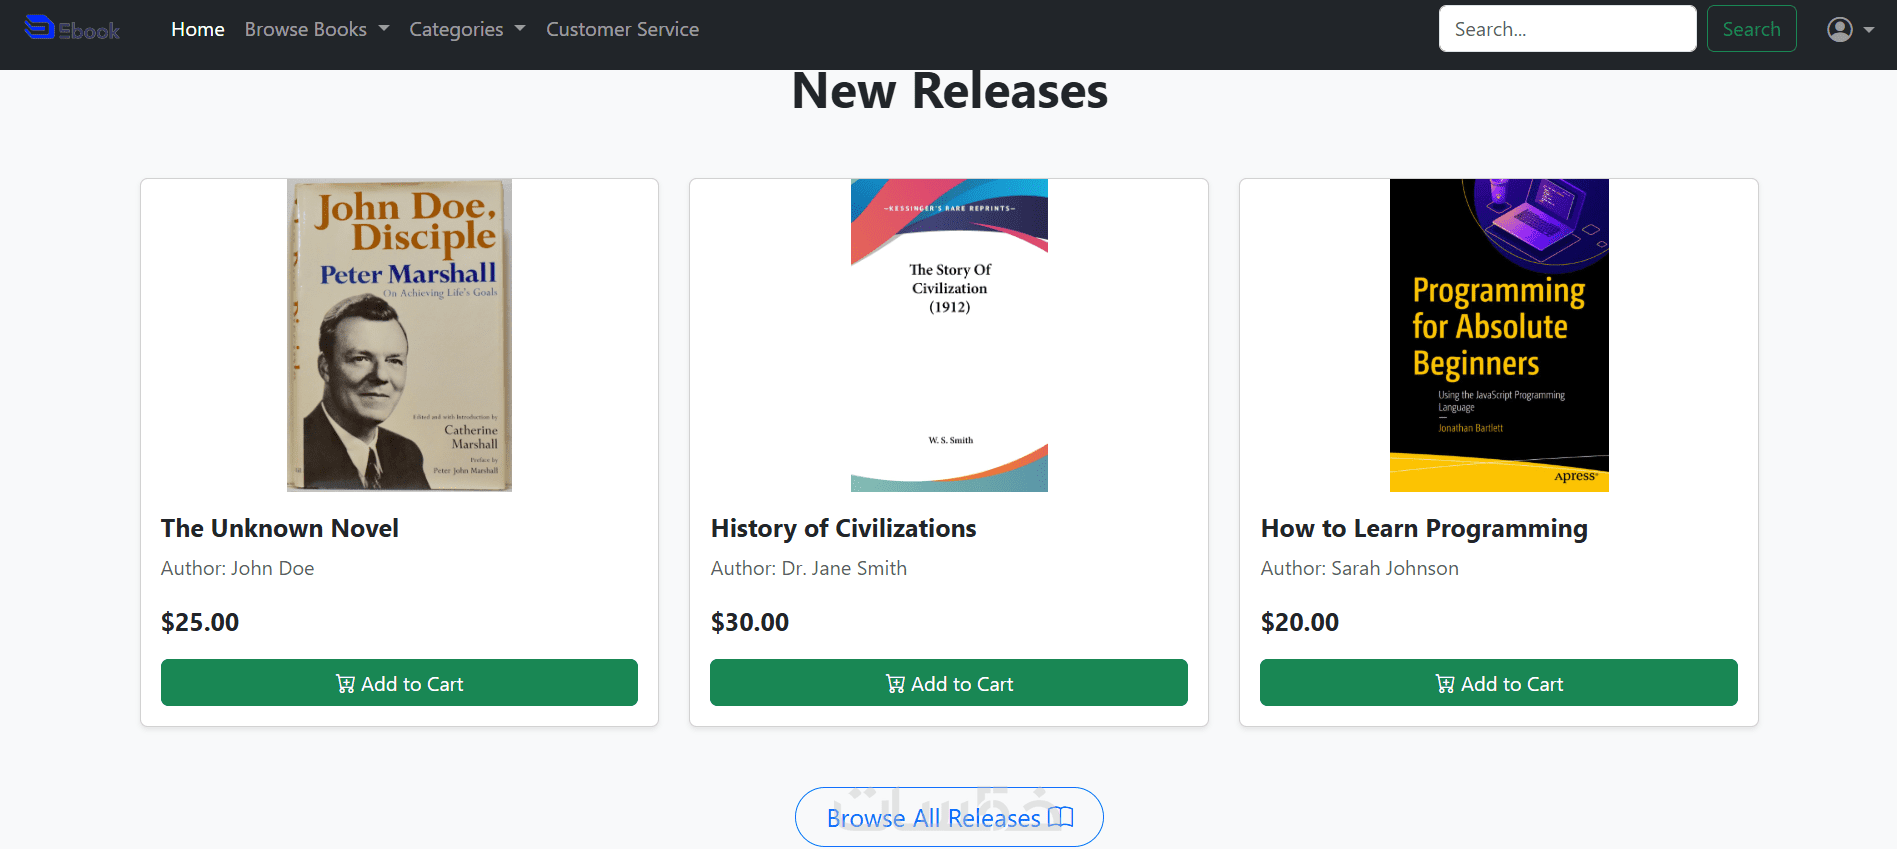
Task: Select History of Civilizations title
Action: click(x=843, y=528)
